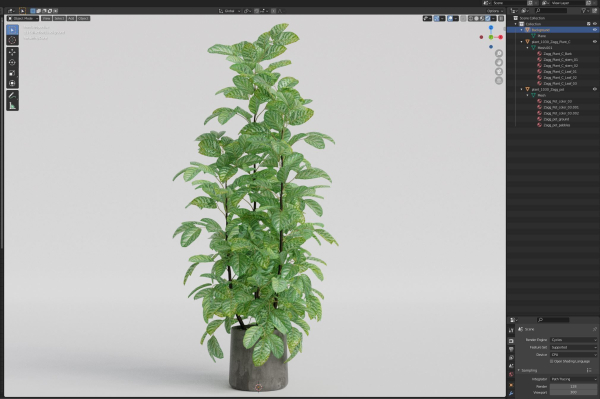Toggle X-ray mode in viewport header
Screen dimensions: 600x399
[x=463, y=18]
